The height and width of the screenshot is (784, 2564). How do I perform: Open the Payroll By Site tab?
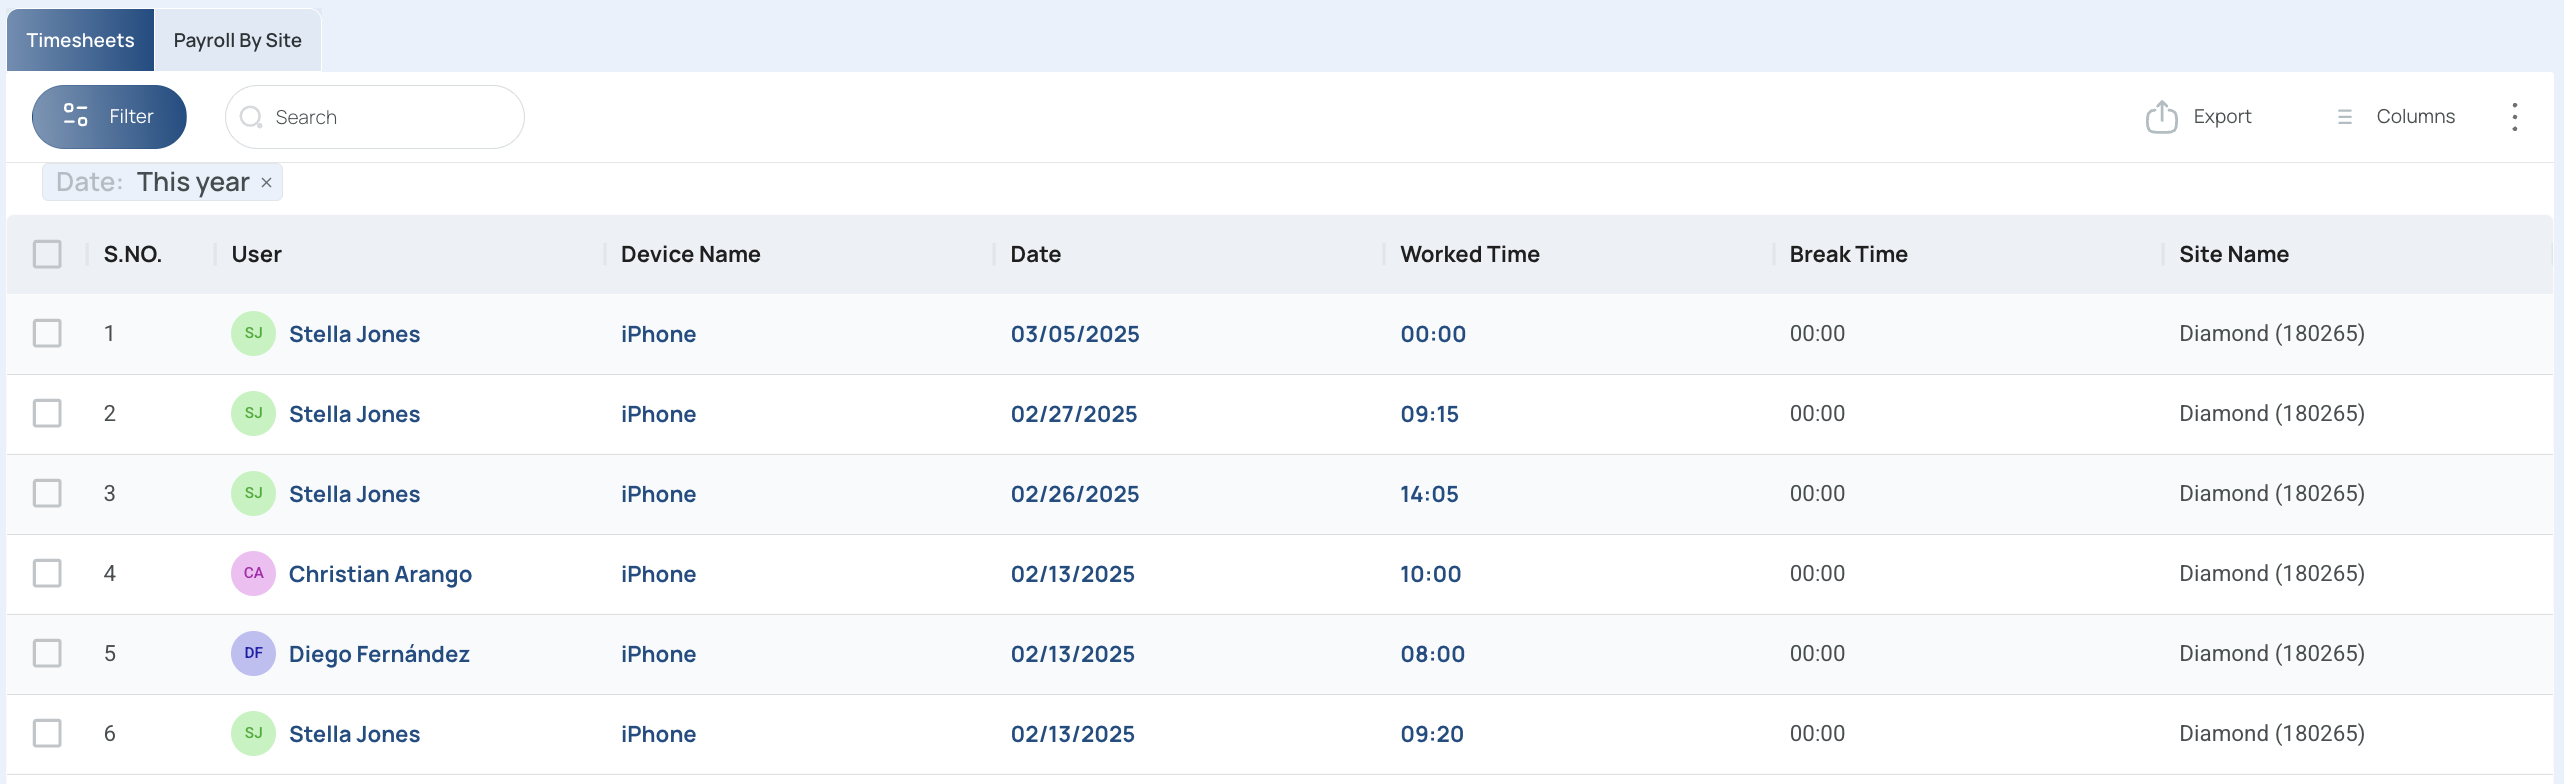click(237, 40)
